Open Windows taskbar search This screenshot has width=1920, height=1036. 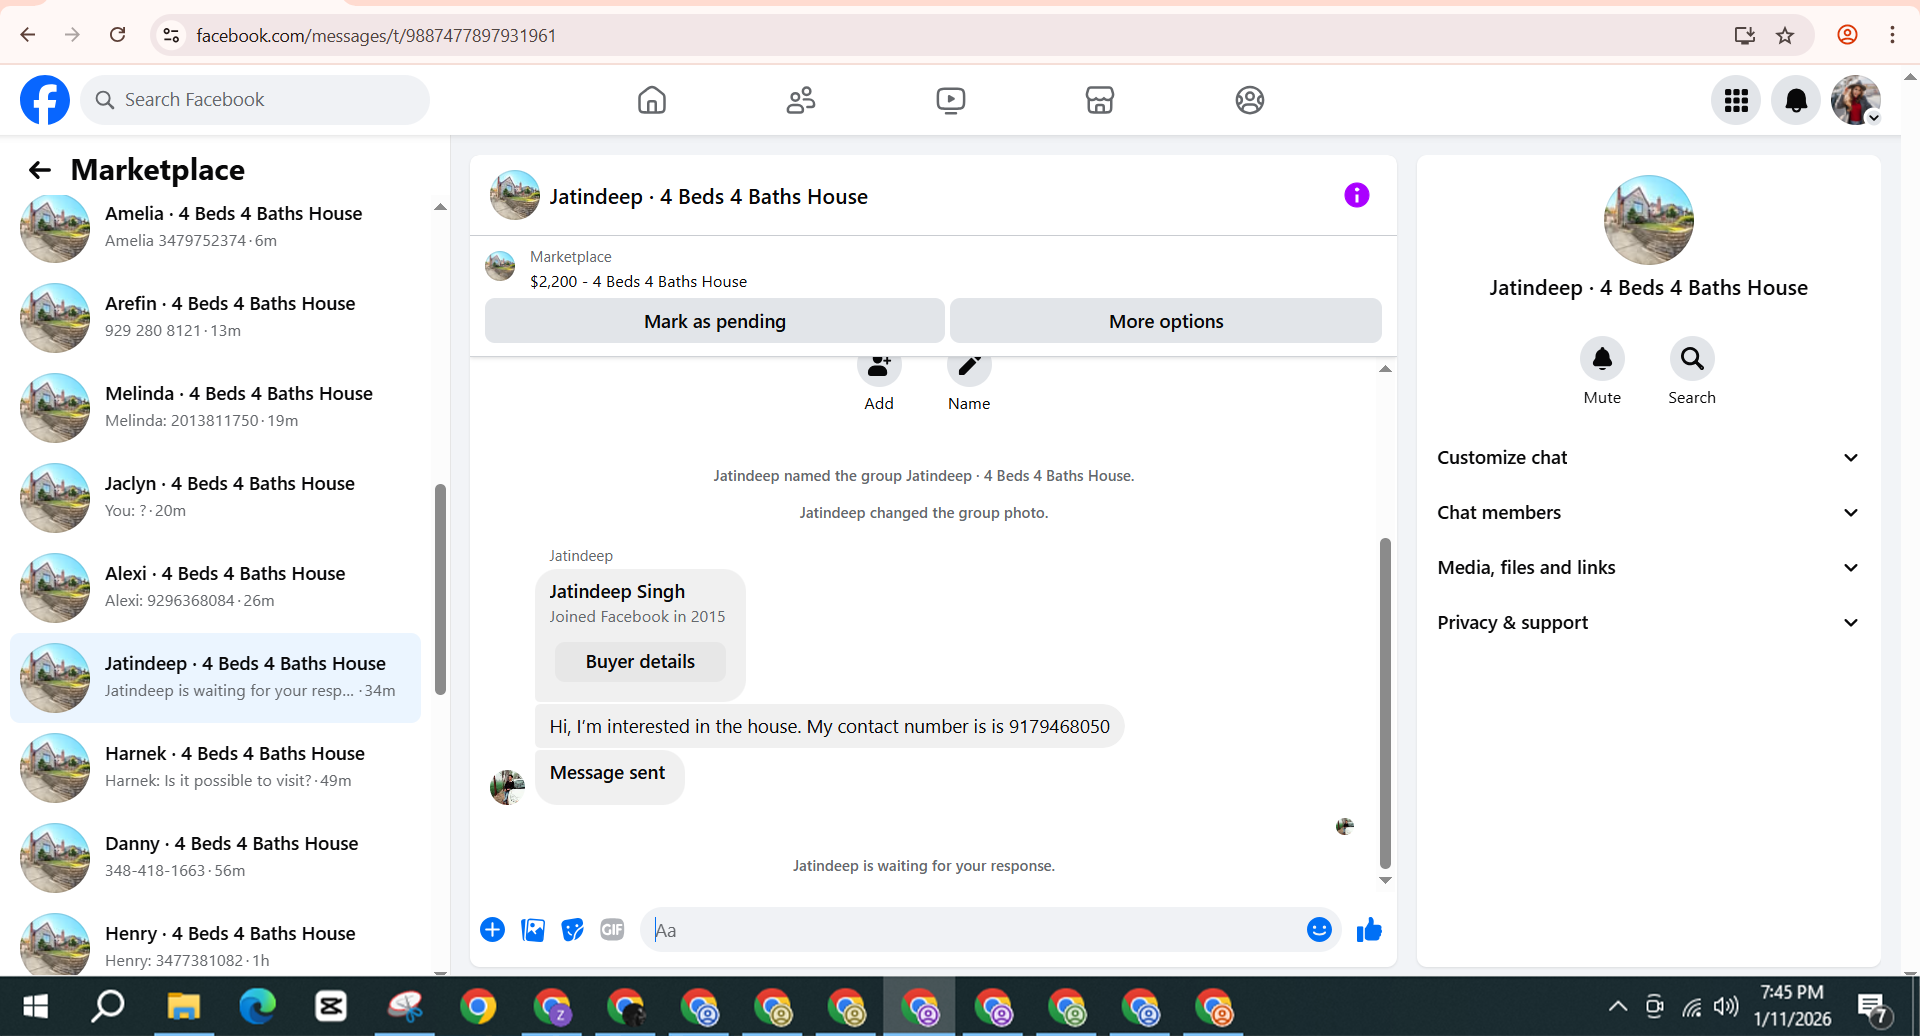point(108,1006)
